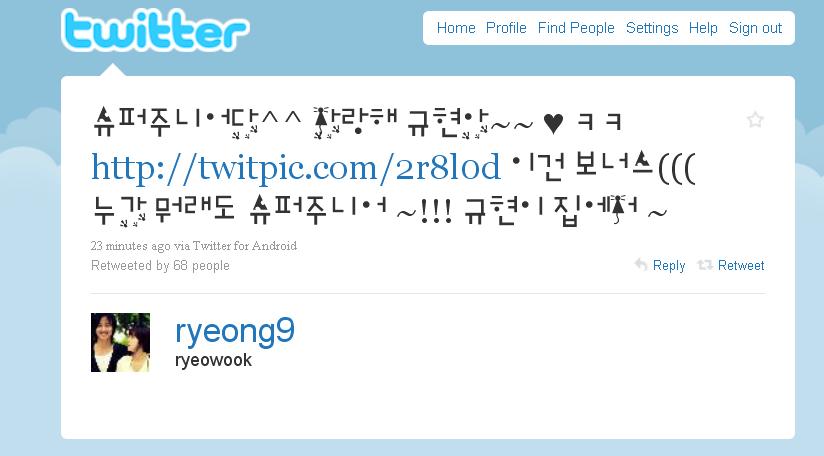Open the Help page

tap(703, 28)
